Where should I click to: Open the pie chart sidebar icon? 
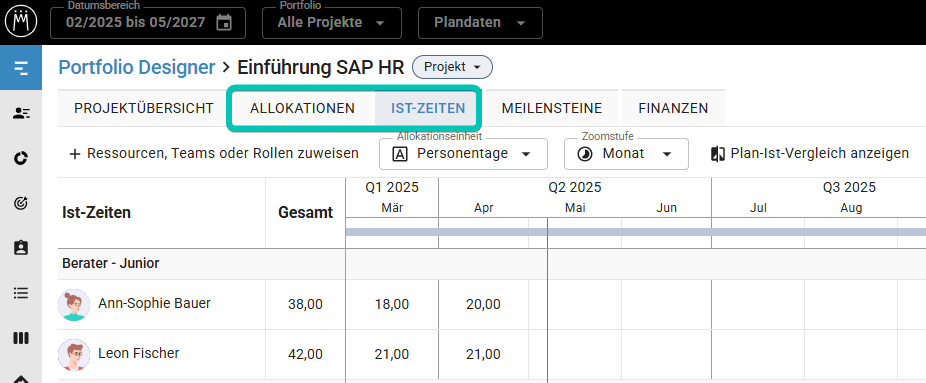21,158
